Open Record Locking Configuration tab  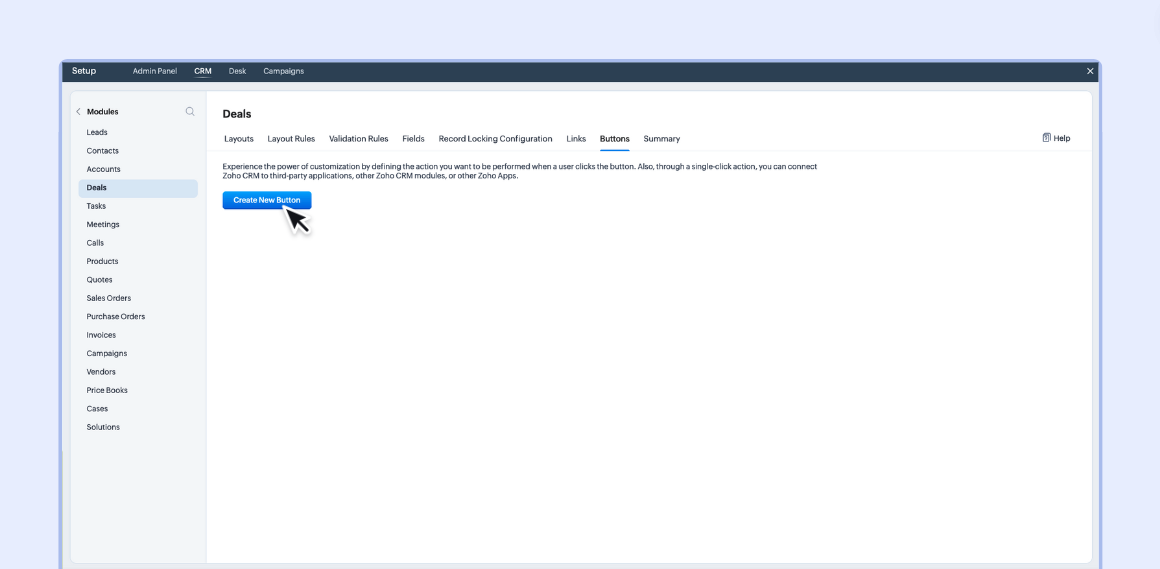(496, 138)
